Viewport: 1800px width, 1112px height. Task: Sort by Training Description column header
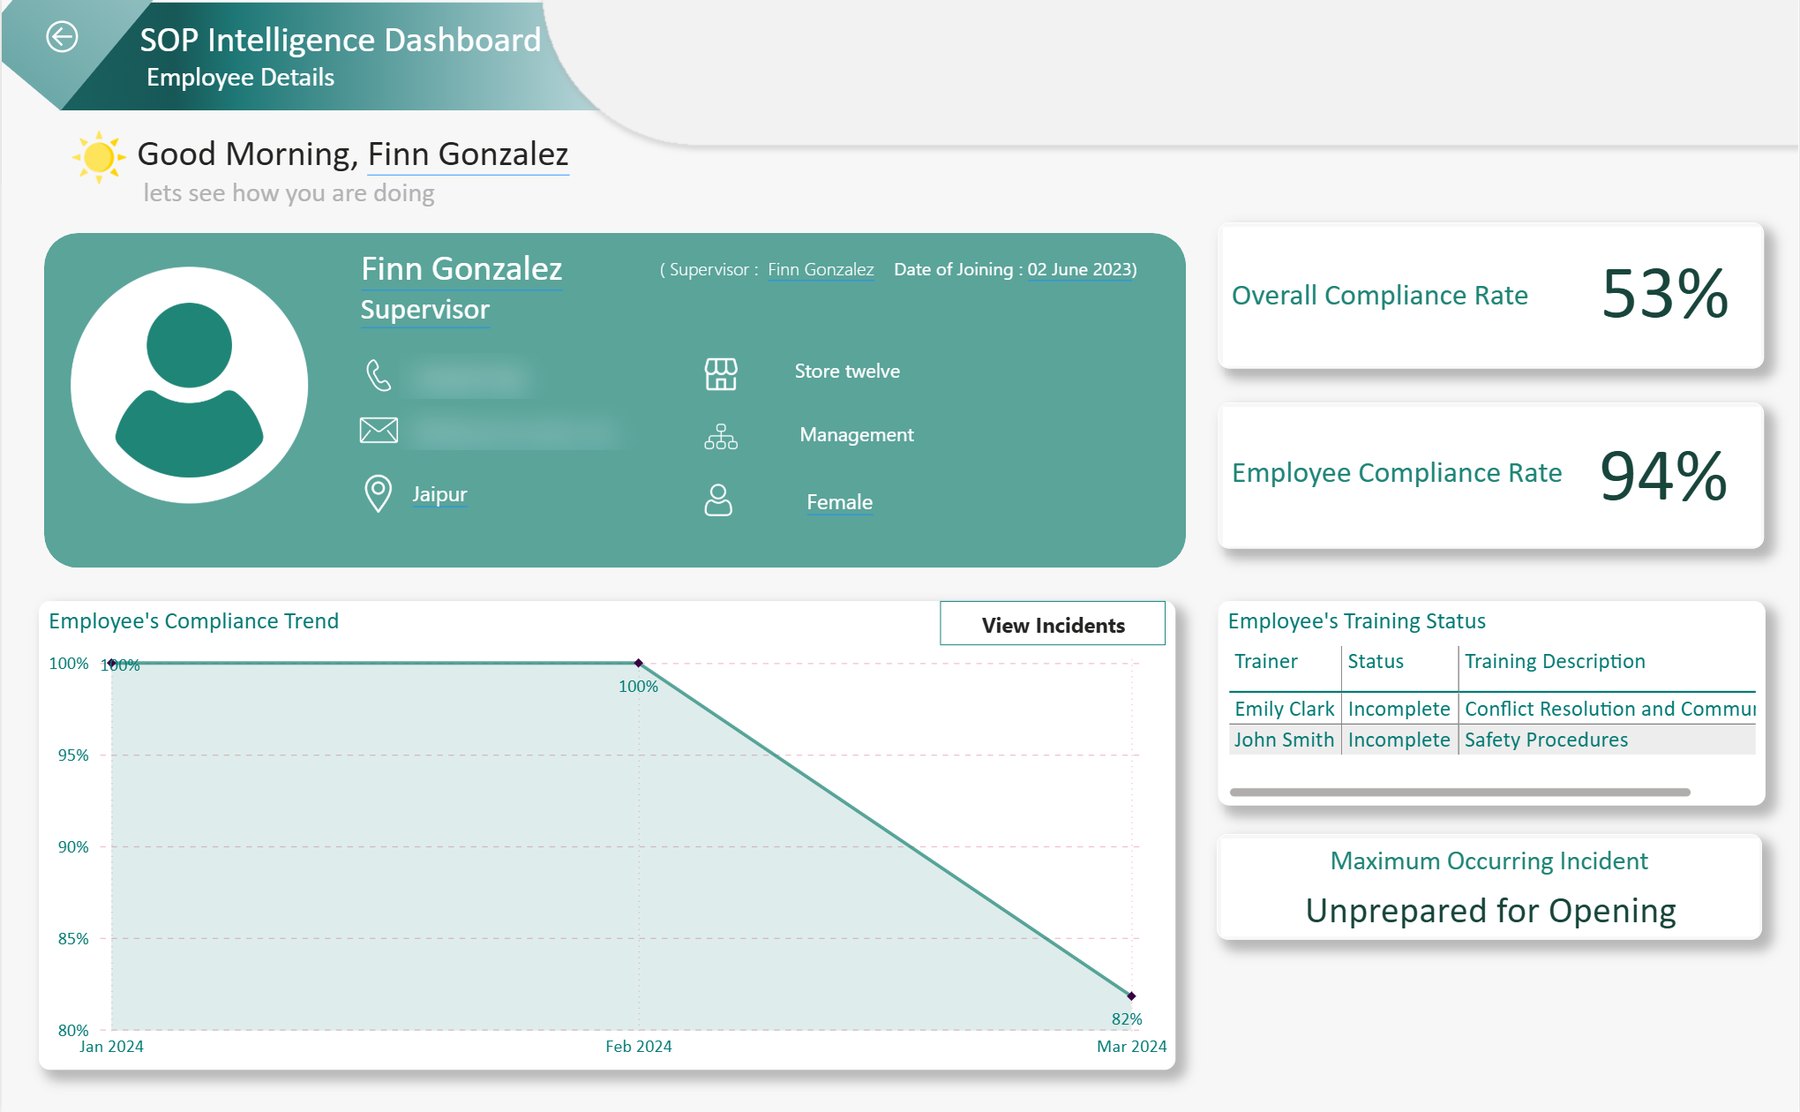(1554, 661)
